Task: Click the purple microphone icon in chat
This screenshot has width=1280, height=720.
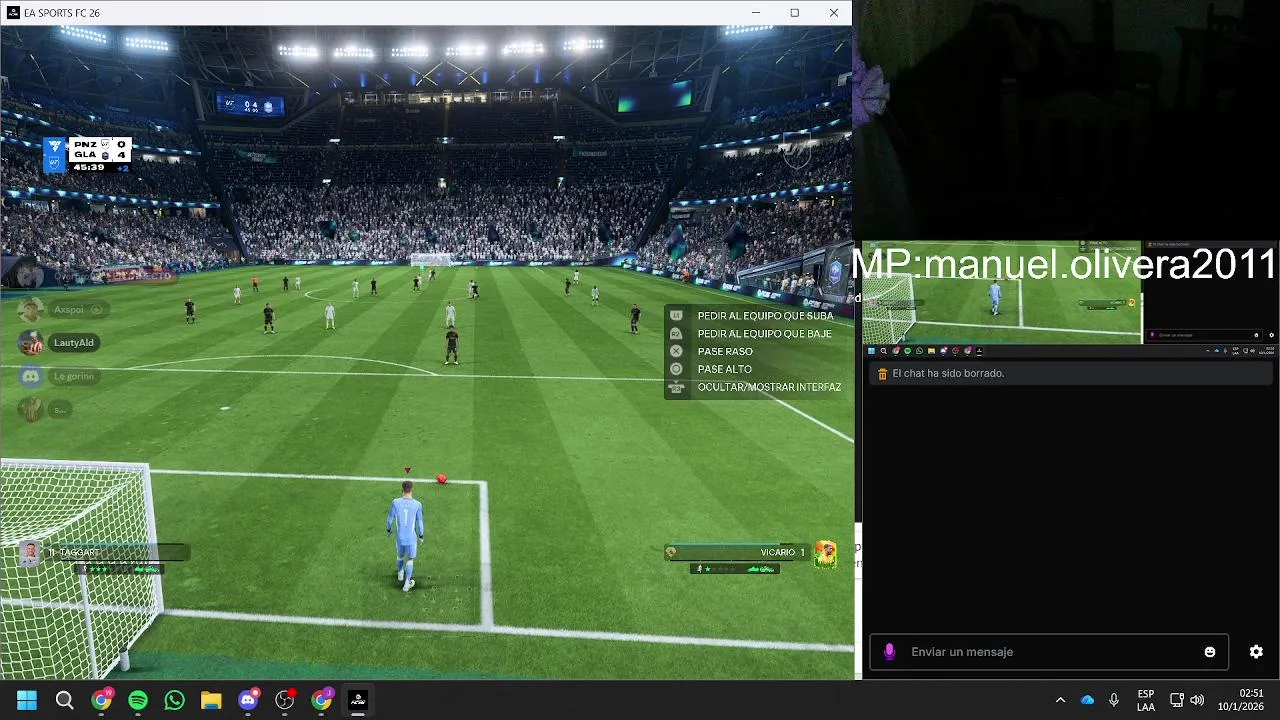Action: 890,652
